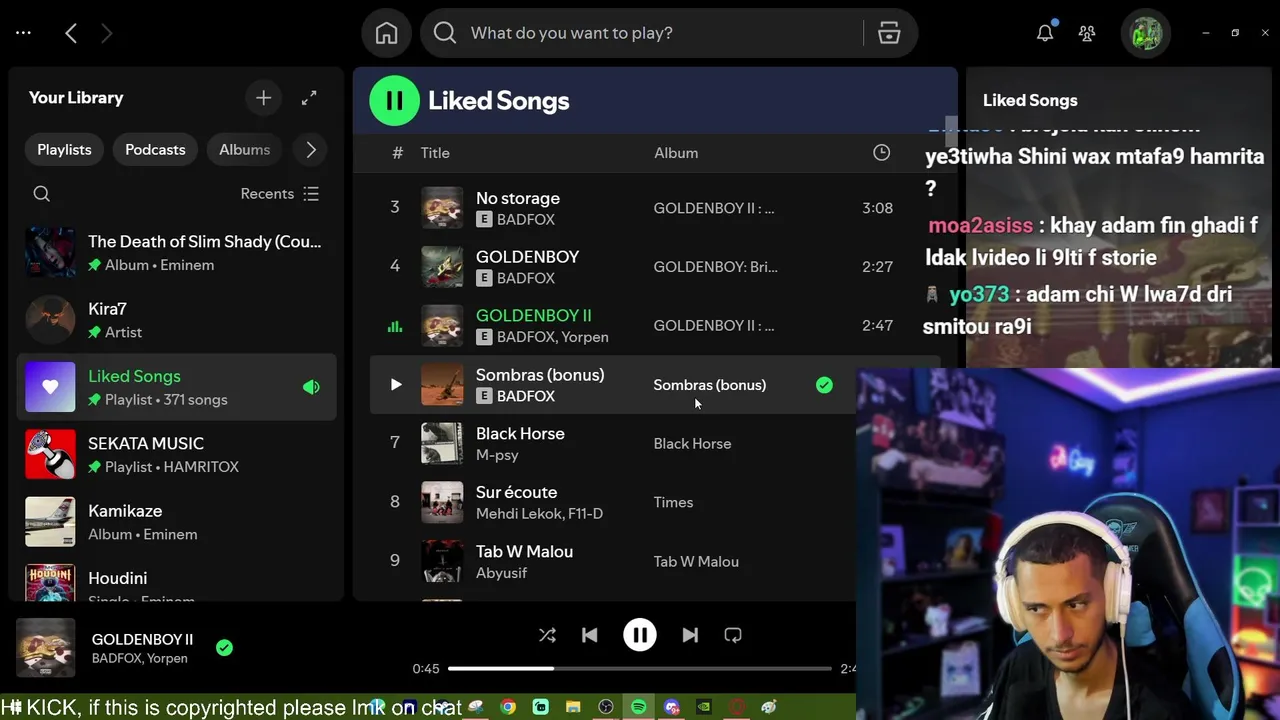Seek on the playback progress bar
Screen dimensions: 1280x720
[640, 668]
